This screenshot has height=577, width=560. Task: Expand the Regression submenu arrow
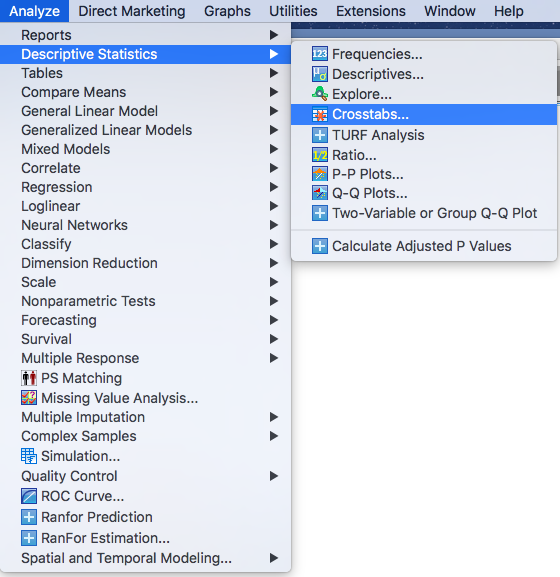(273, 187)
